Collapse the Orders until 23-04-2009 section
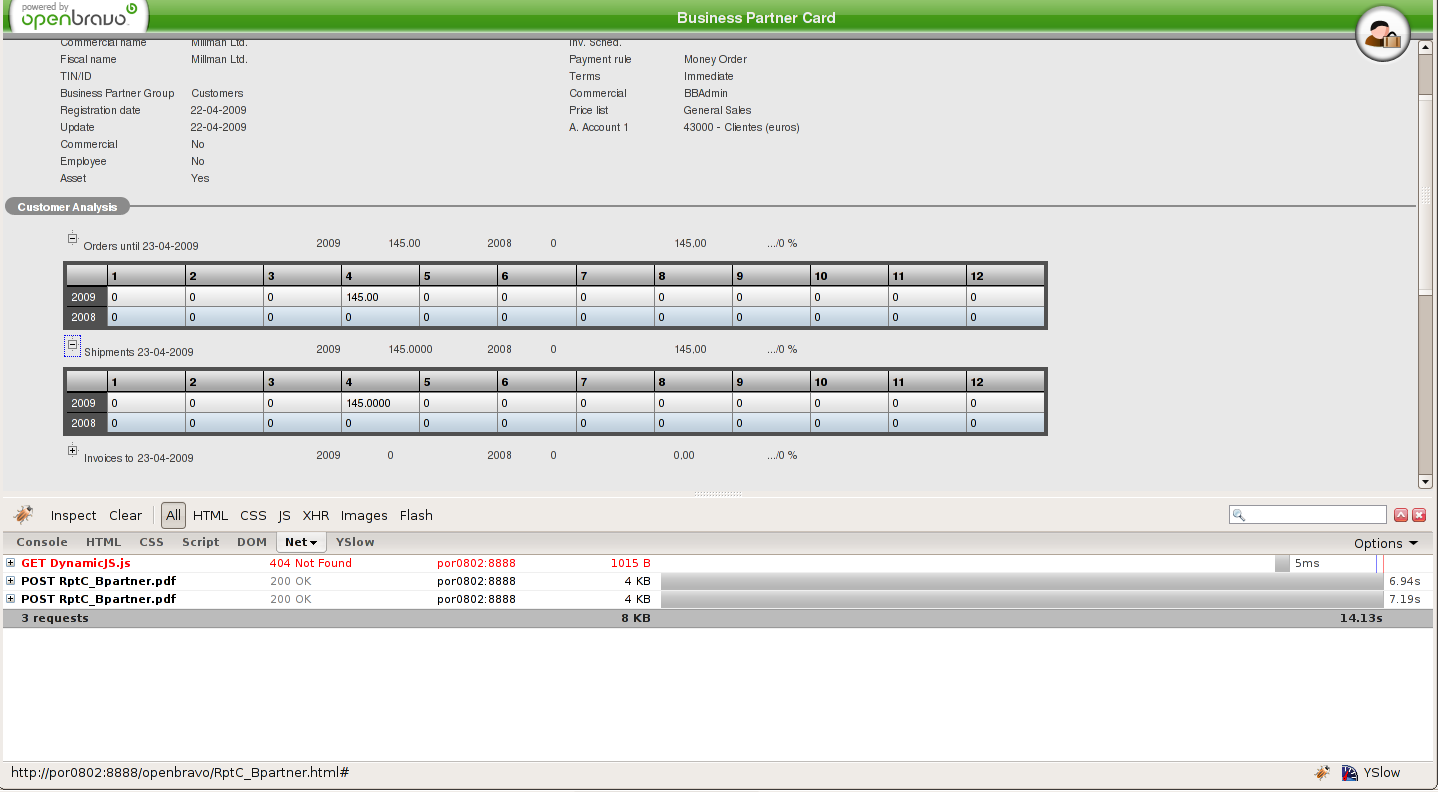The height and width of the screenshot is (792, 1438). 72,238
